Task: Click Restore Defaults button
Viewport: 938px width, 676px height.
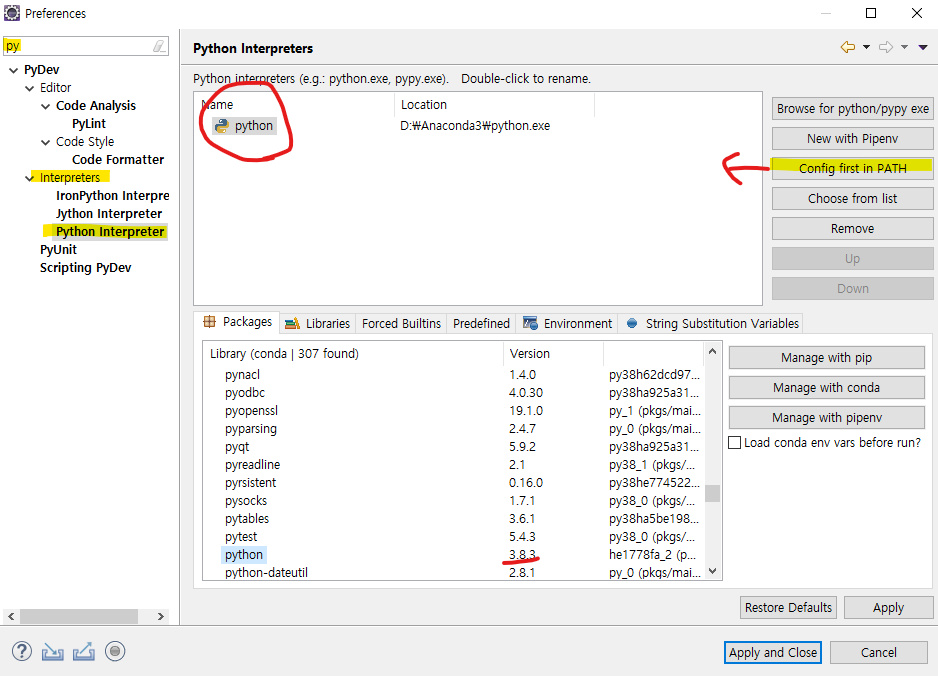Action: (788, 607)
